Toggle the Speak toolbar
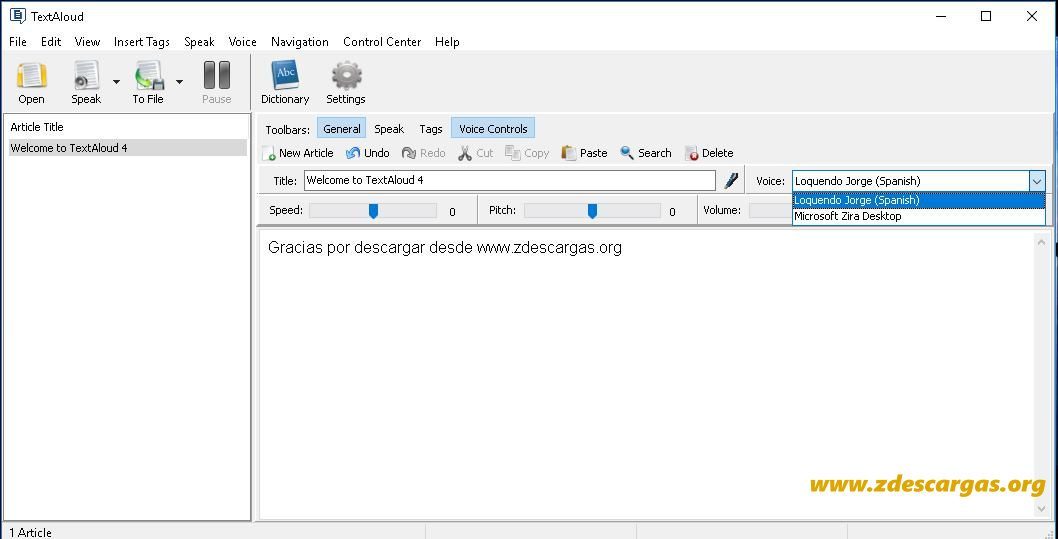1058x539 pixels. (389, 129)
